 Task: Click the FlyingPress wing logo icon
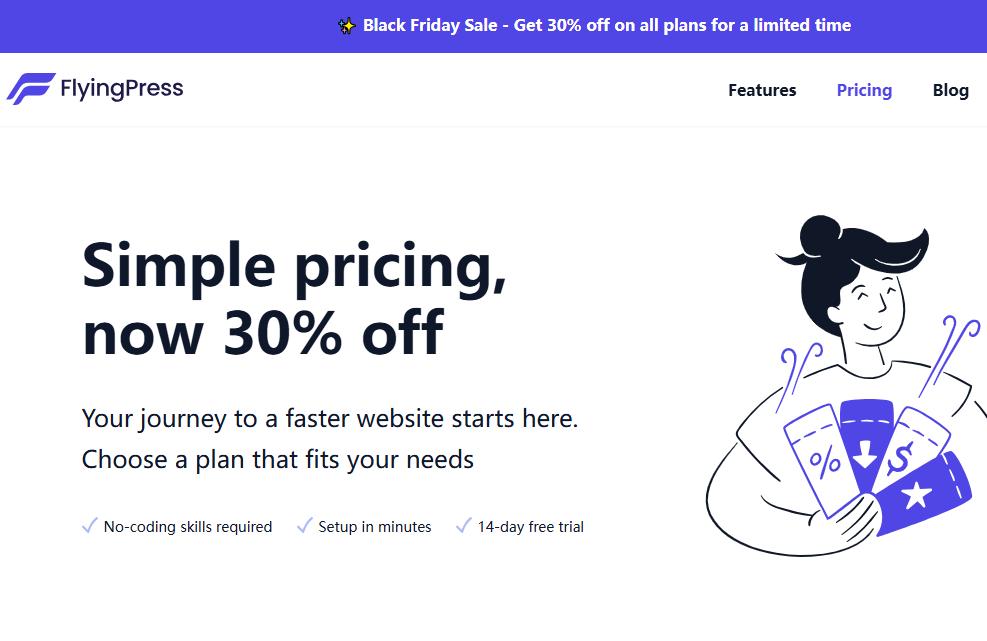[30, 89]
